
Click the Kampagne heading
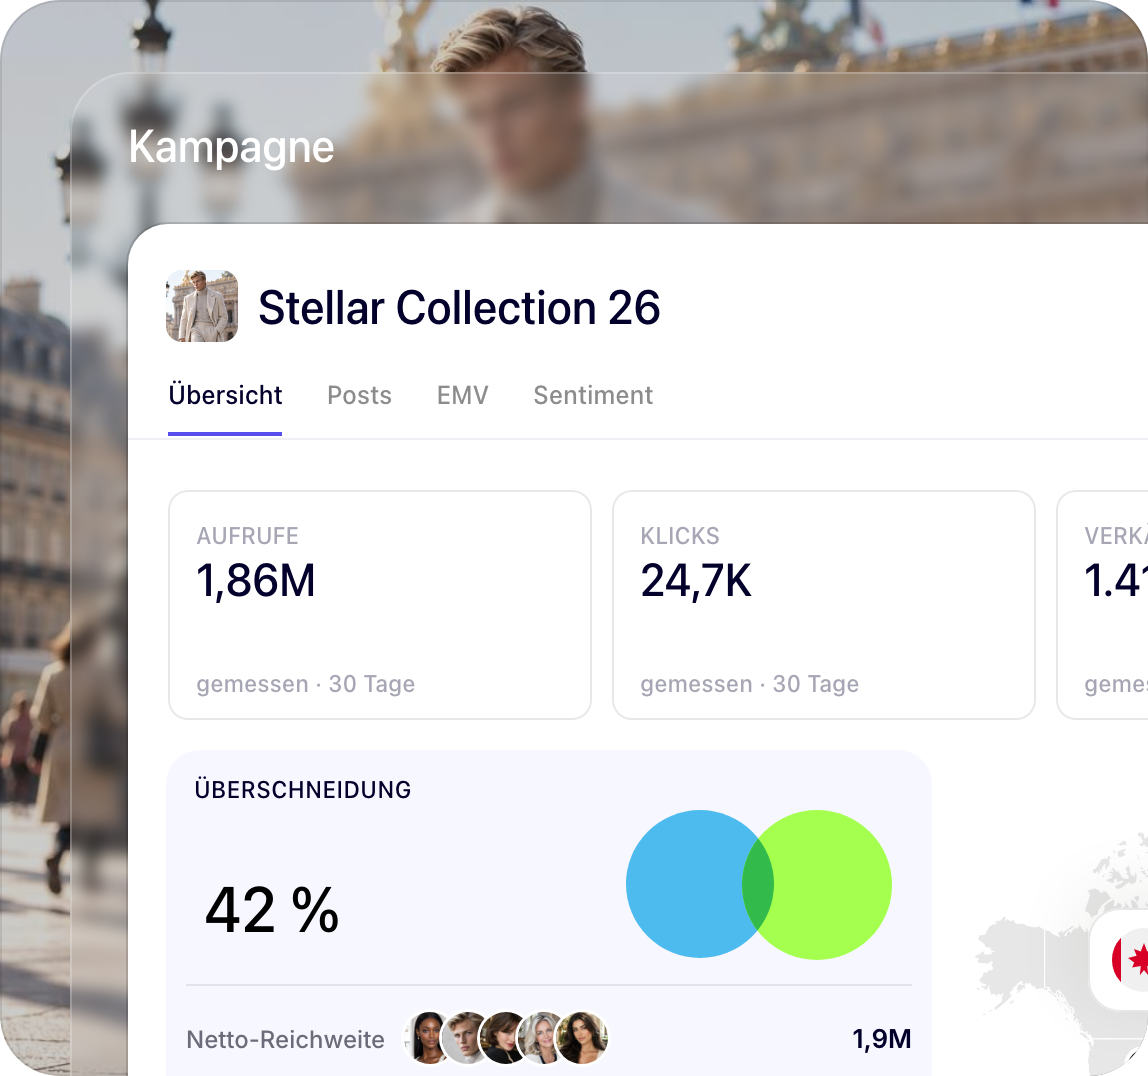click(231, 146)
